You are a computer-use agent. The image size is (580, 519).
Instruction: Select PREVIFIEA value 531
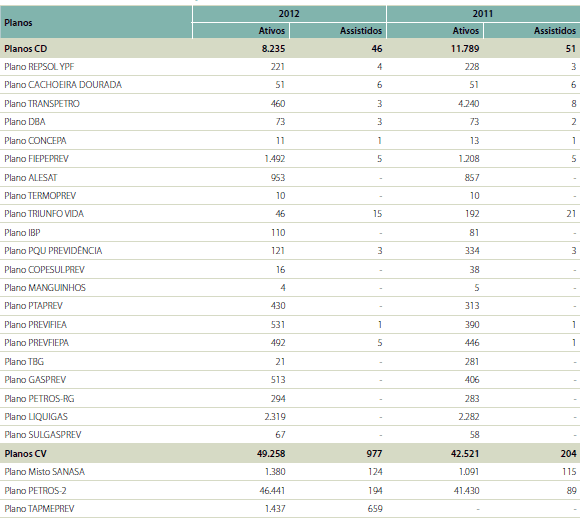coord(278,325)
